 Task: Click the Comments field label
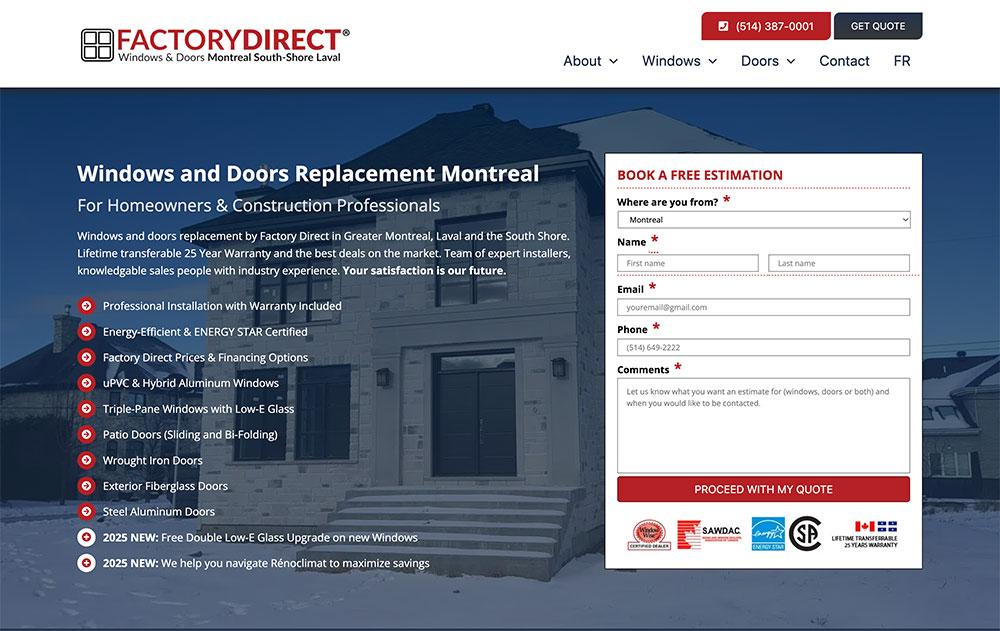point(643,369)
